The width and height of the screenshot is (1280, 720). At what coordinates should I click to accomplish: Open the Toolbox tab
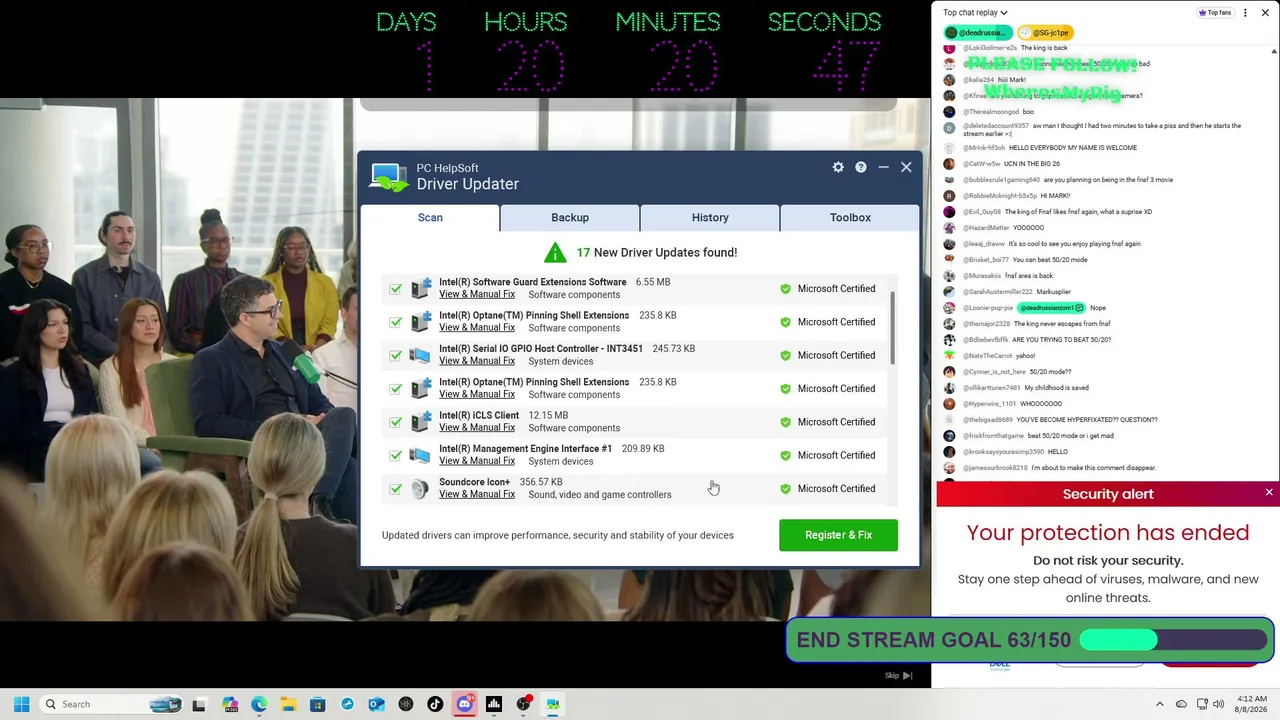(850, 217)
